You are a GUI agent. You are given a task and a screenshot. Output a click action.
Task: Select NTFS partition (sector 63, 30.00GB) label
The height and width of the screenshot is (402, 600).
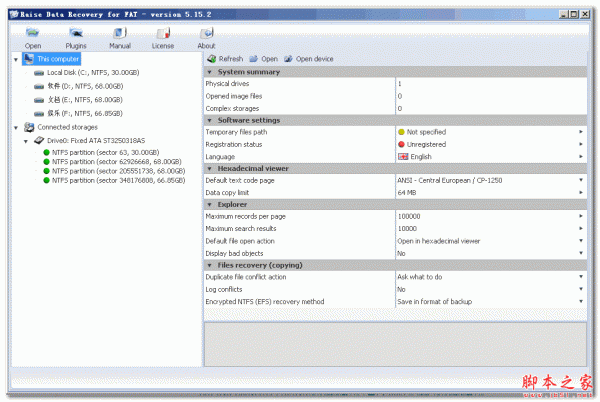(106, 152)
